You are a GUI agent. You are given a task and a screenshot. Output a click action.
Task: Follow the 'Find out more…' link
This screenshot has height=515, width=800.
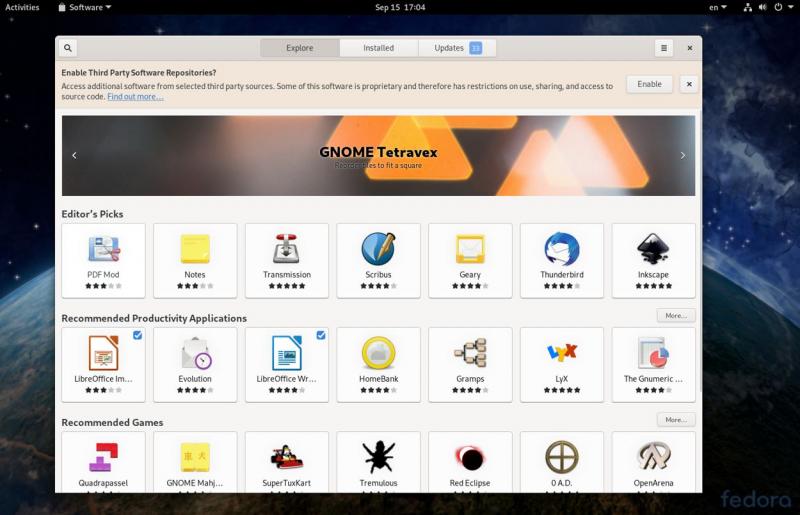click(x=135, y=97)
